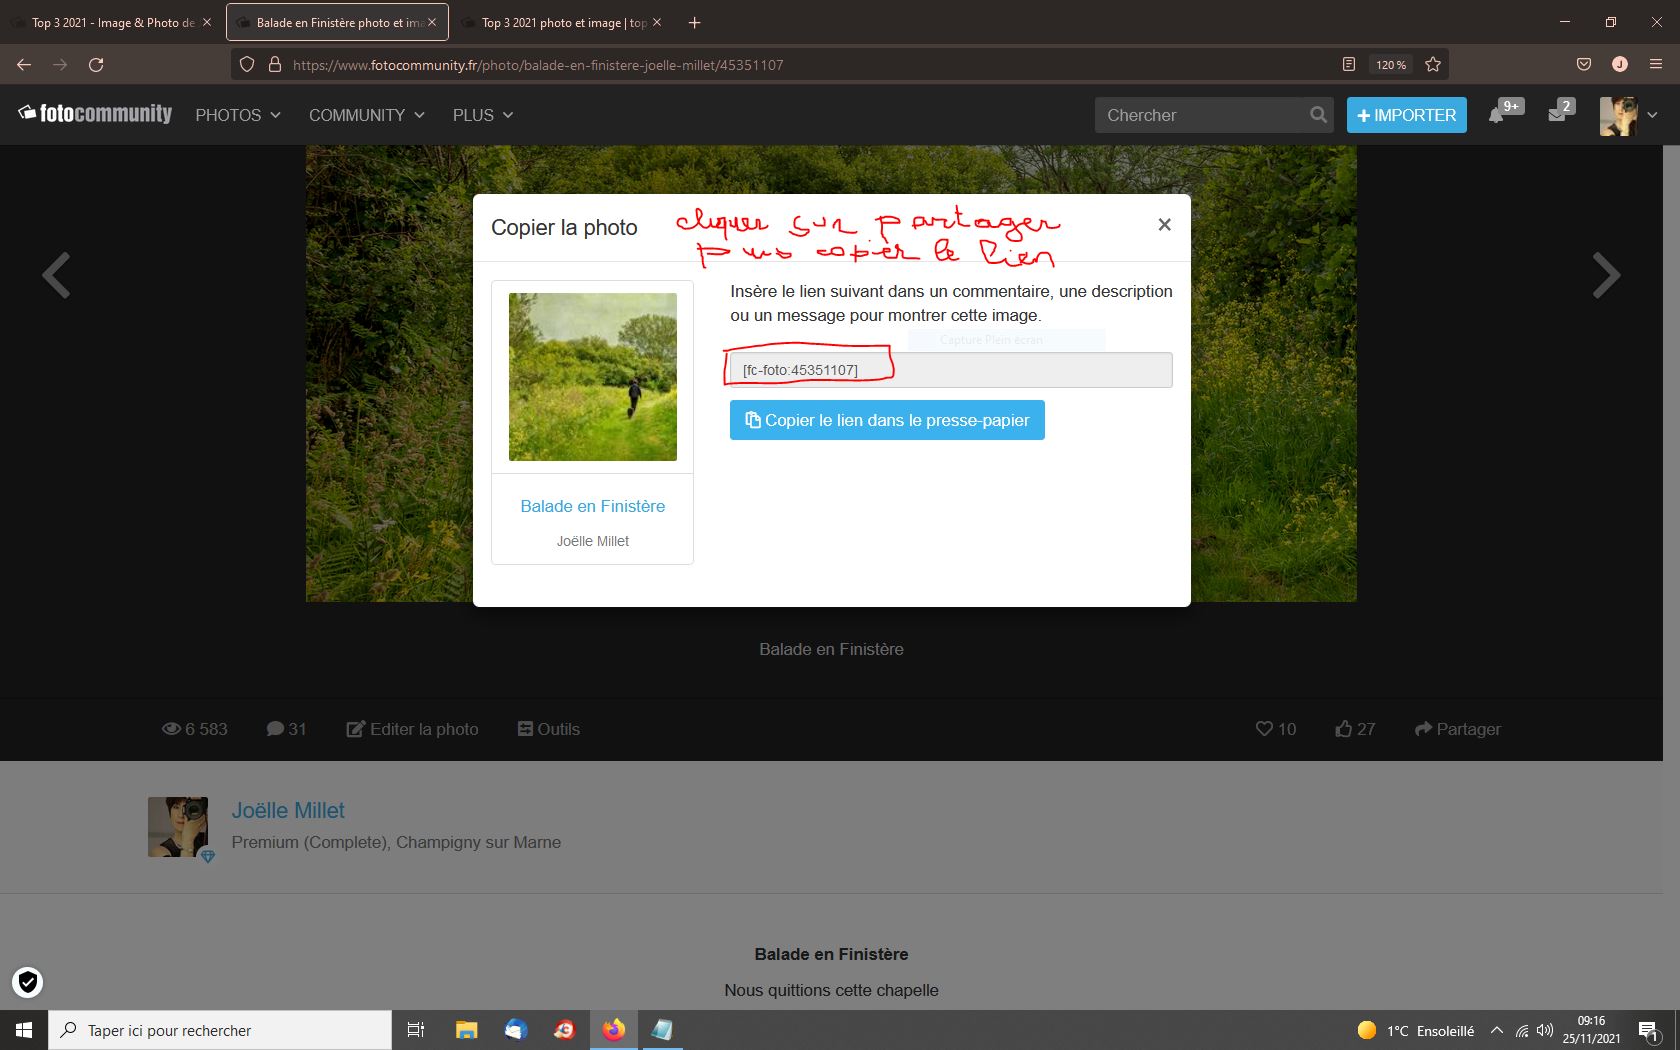
Task: Select the fc-foto:45351107 link field
Action: click(951, 370)
